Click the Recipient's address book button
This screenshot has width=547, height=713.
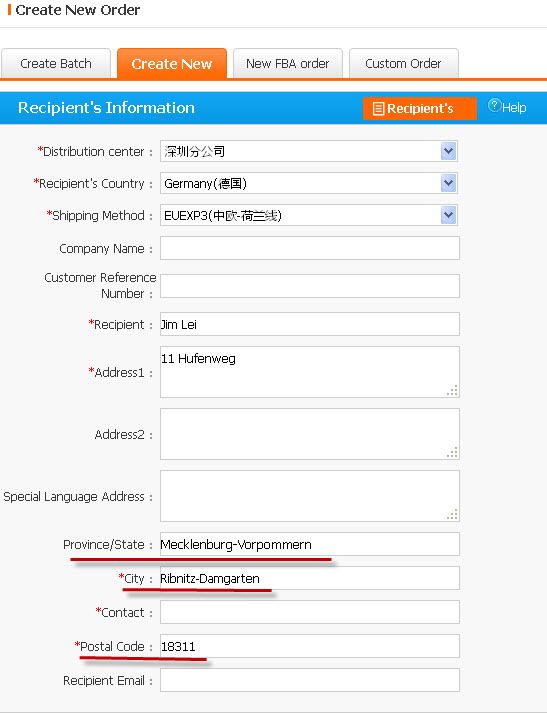click(x=420, y=108)
